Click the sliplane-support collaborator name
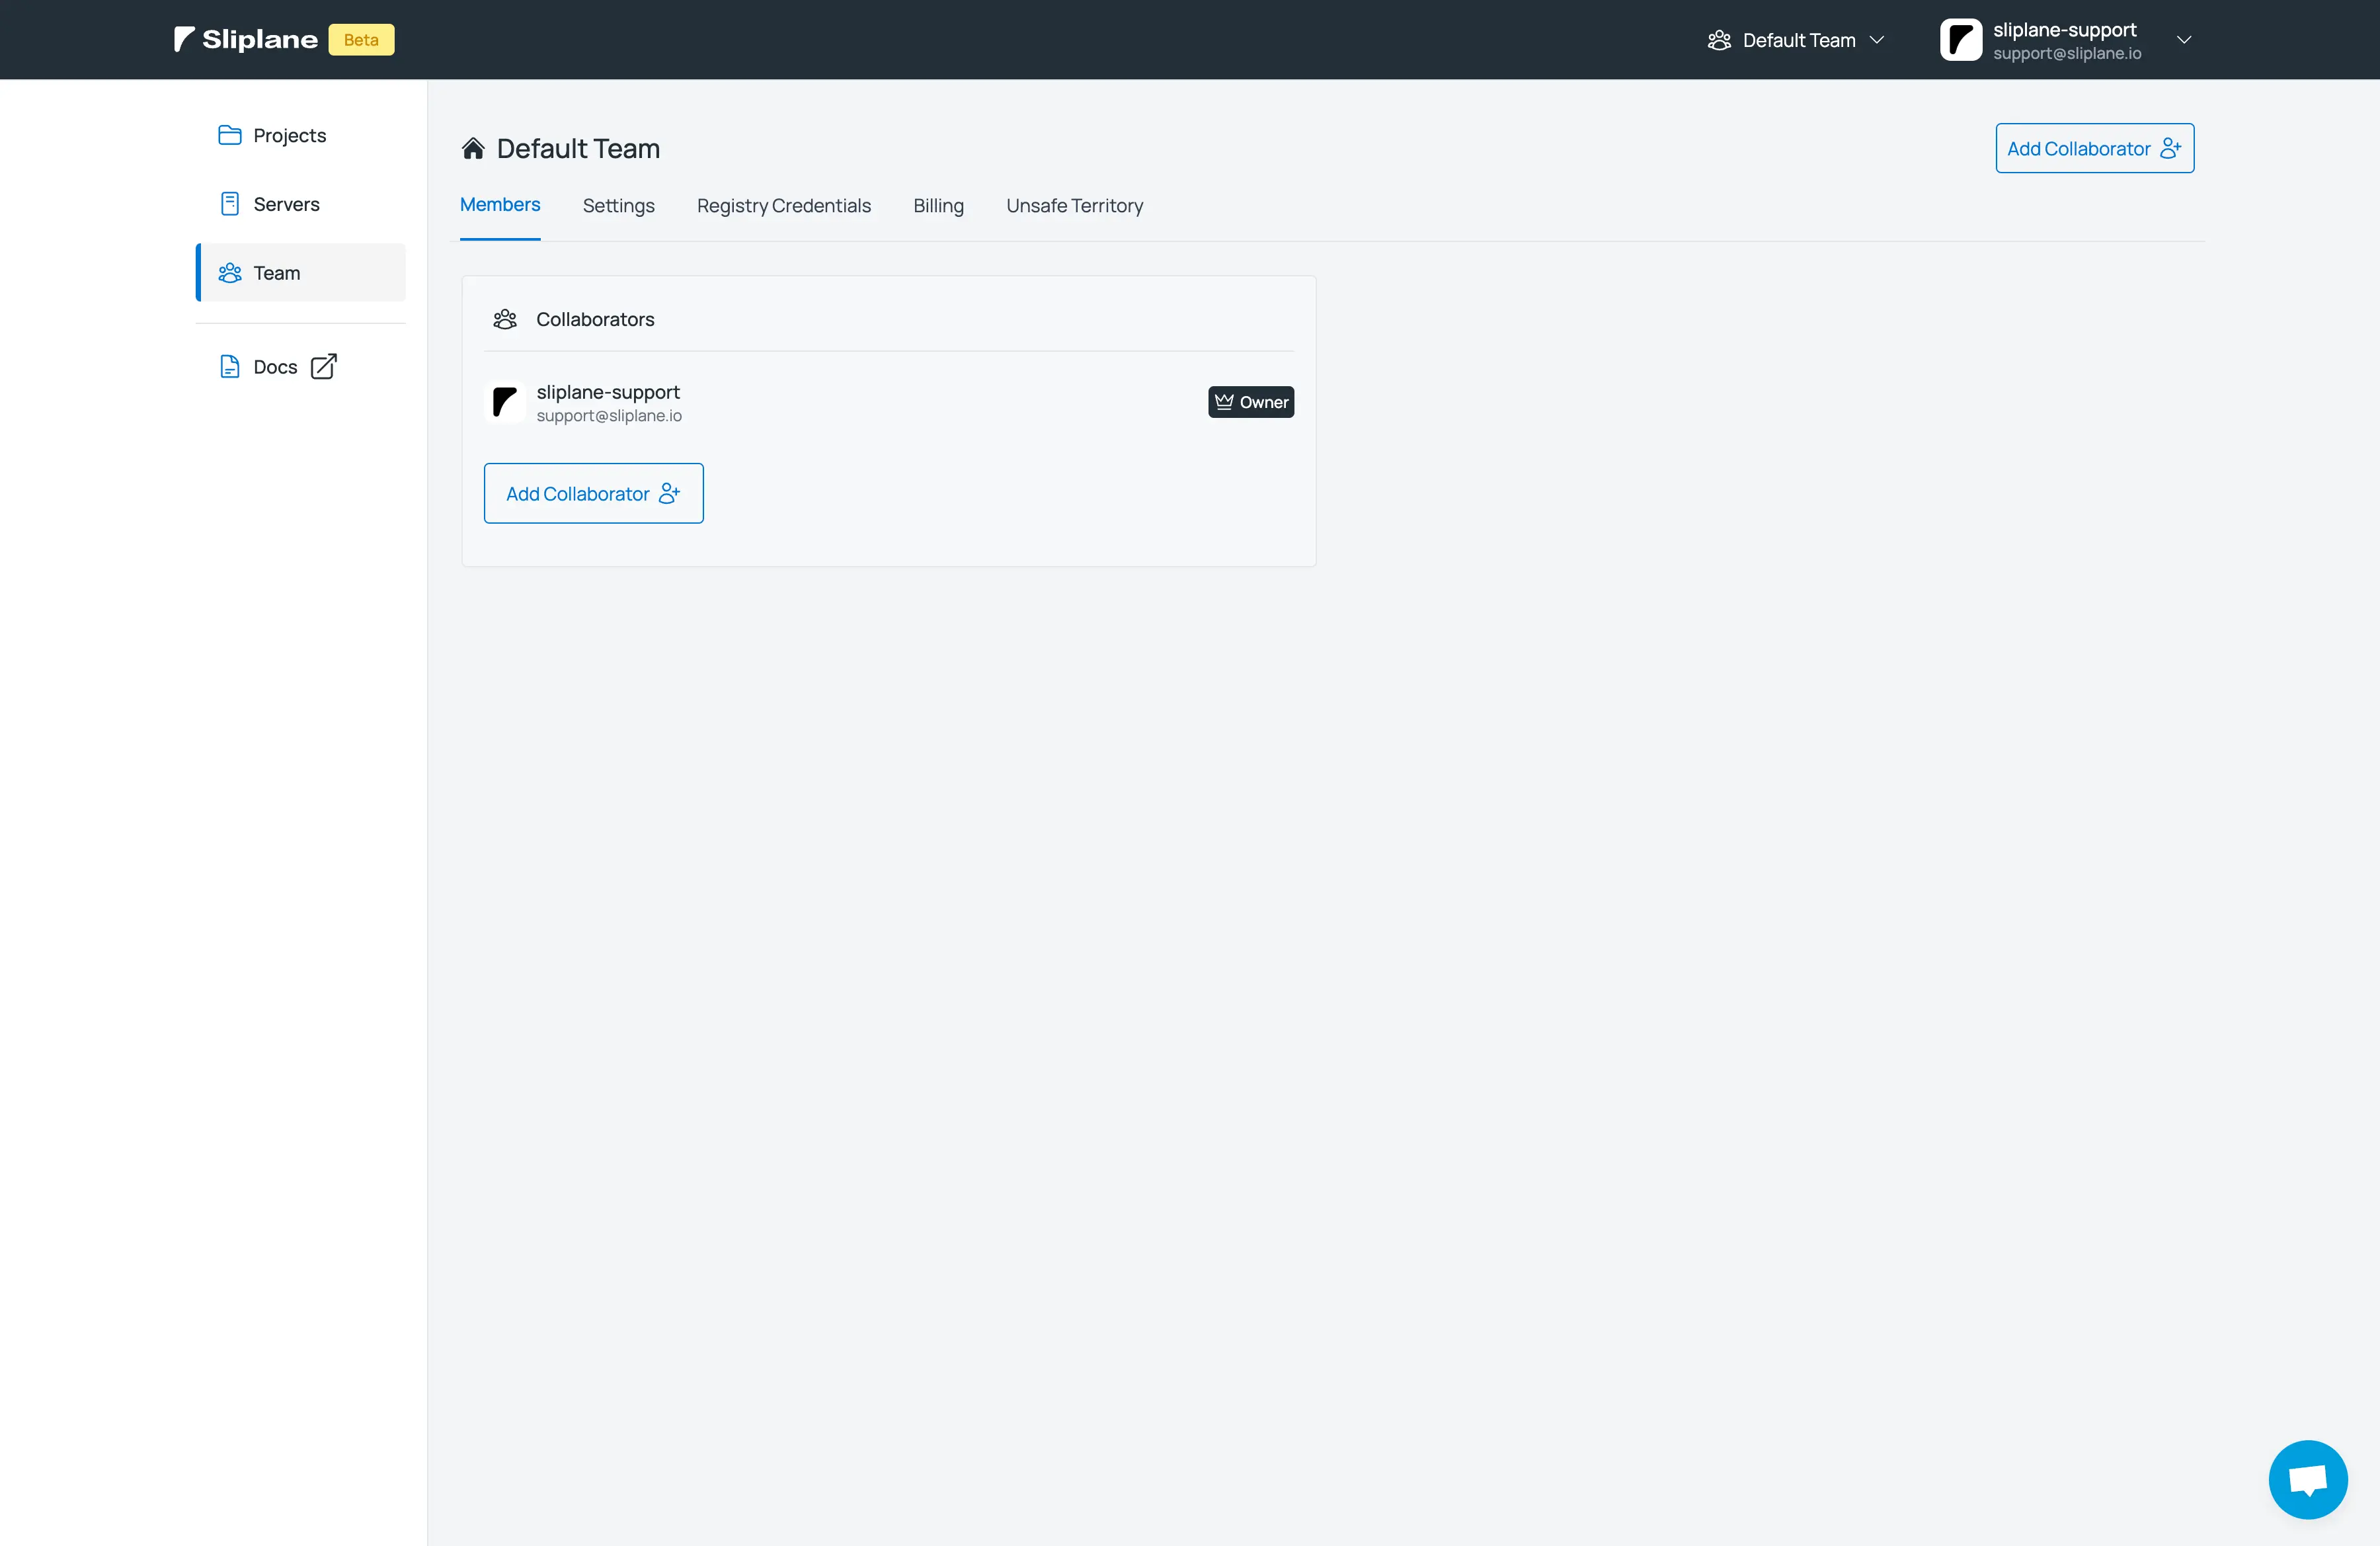2380x1546 pixels. (608, 392)
